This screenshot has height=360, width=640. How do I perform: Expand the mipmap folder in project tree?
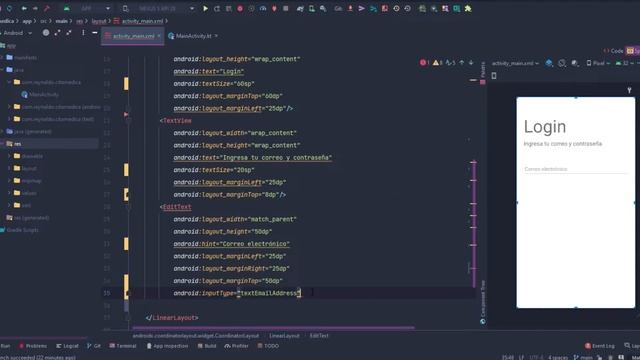tap(9, 180)
